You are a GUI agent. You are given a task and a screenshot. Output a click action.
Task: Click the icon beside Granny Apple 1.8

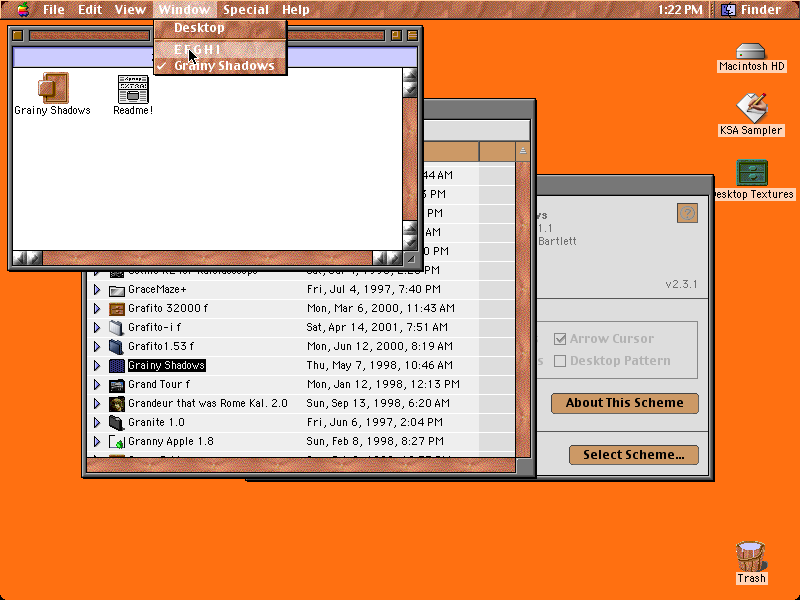(x=117, y=442)
